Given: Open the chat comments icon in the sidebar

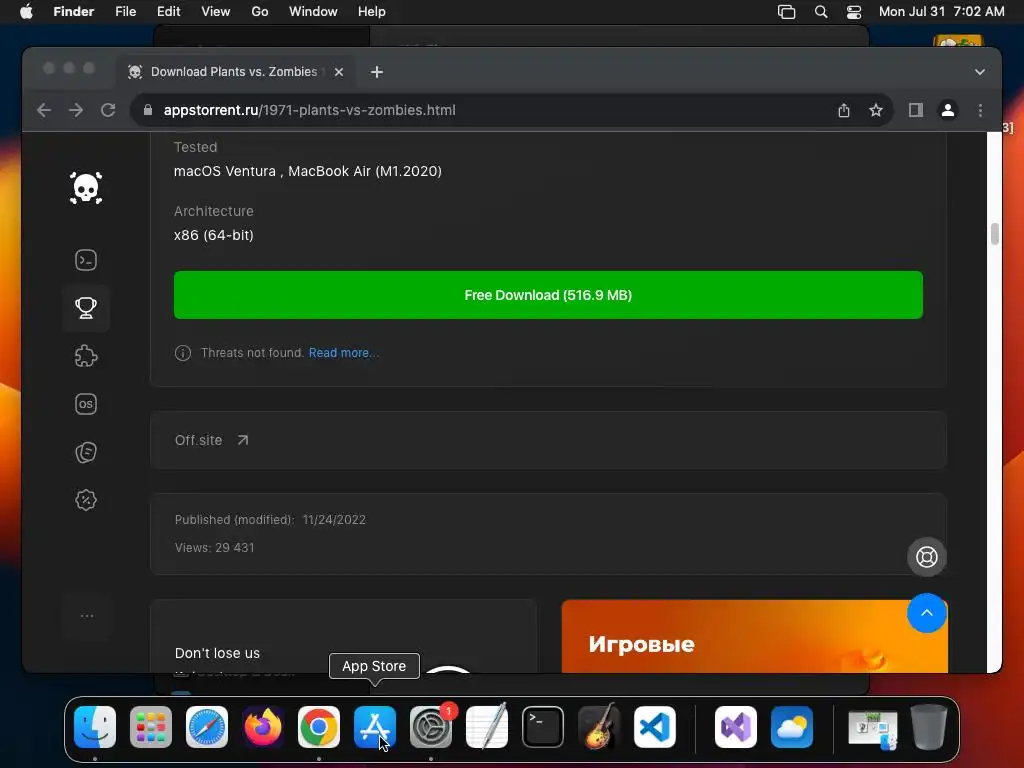Looking at the screenshot, I should [86, 452].
